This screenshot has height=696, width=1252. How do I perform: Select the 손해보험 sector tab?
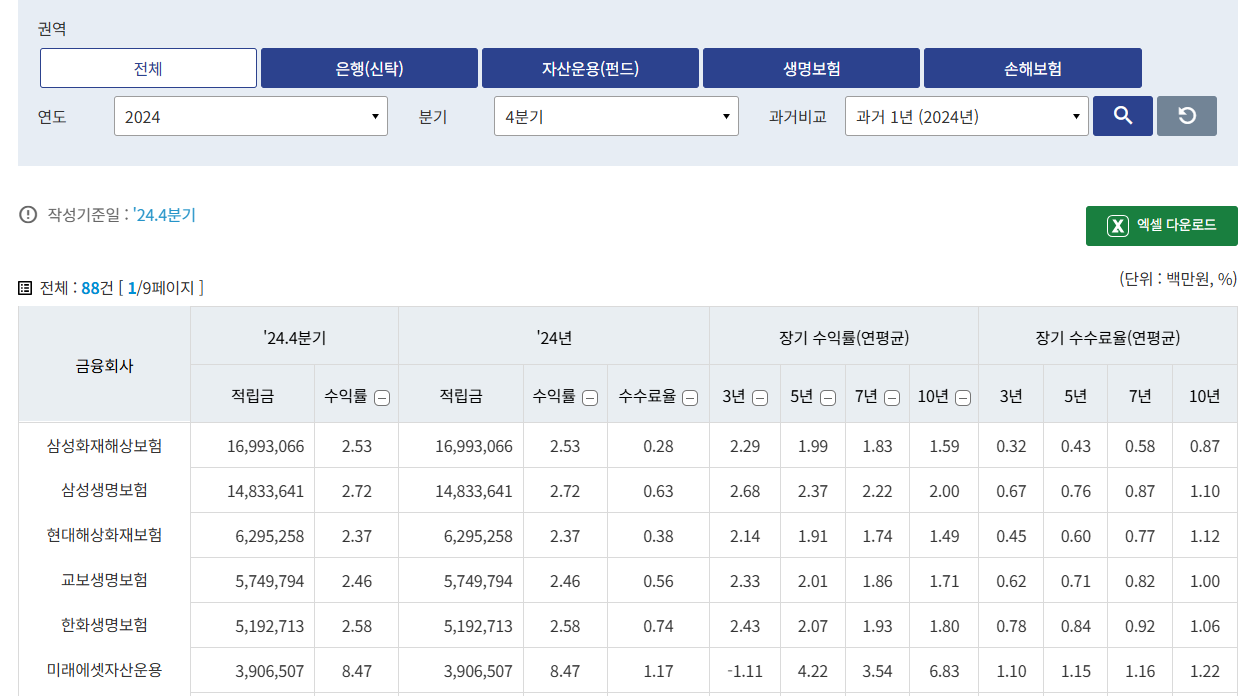pos(1033,68)
